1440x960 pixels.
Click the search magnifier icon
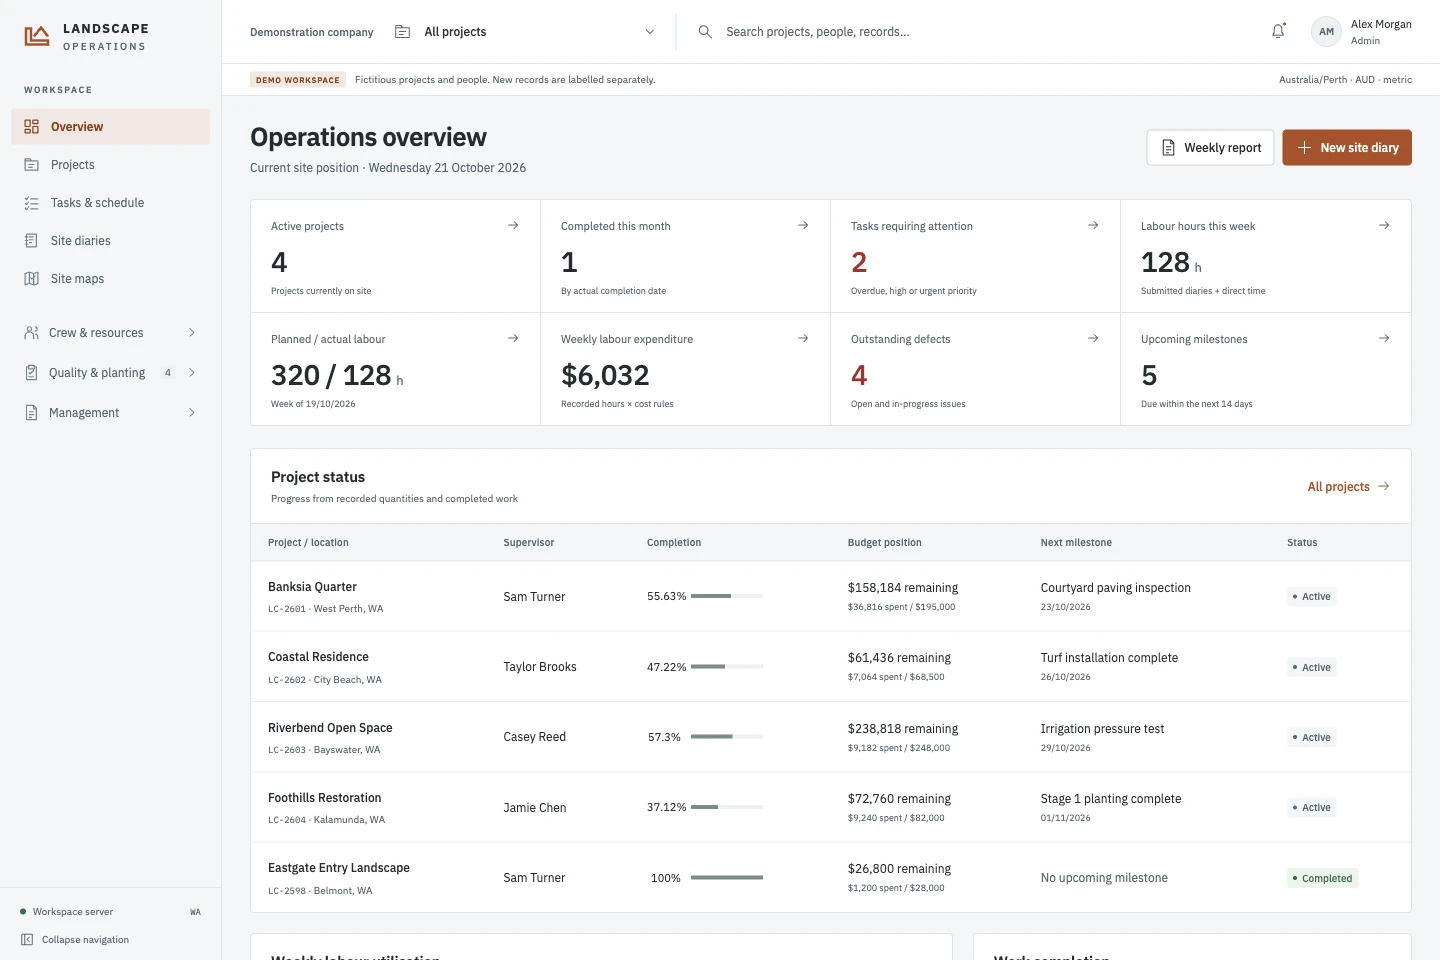(705, 32)
